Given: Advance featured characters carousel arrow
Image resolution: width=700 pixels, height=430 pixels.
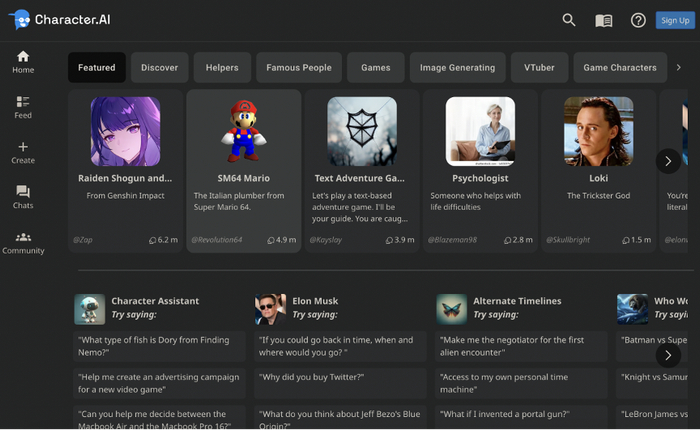Looking at the screenshot, I should (x=668, y=161).
